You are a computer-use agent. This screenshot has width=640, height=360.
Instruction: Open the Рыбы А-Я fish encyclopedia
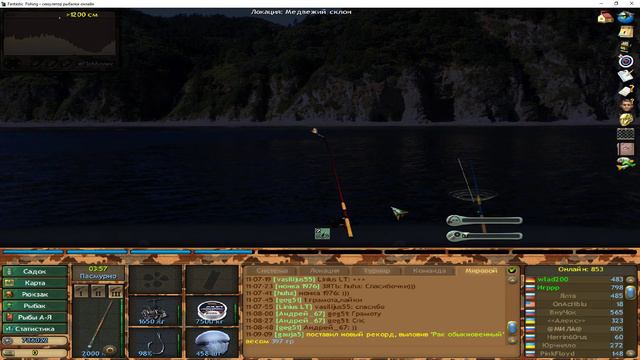(x=35, y=317)
